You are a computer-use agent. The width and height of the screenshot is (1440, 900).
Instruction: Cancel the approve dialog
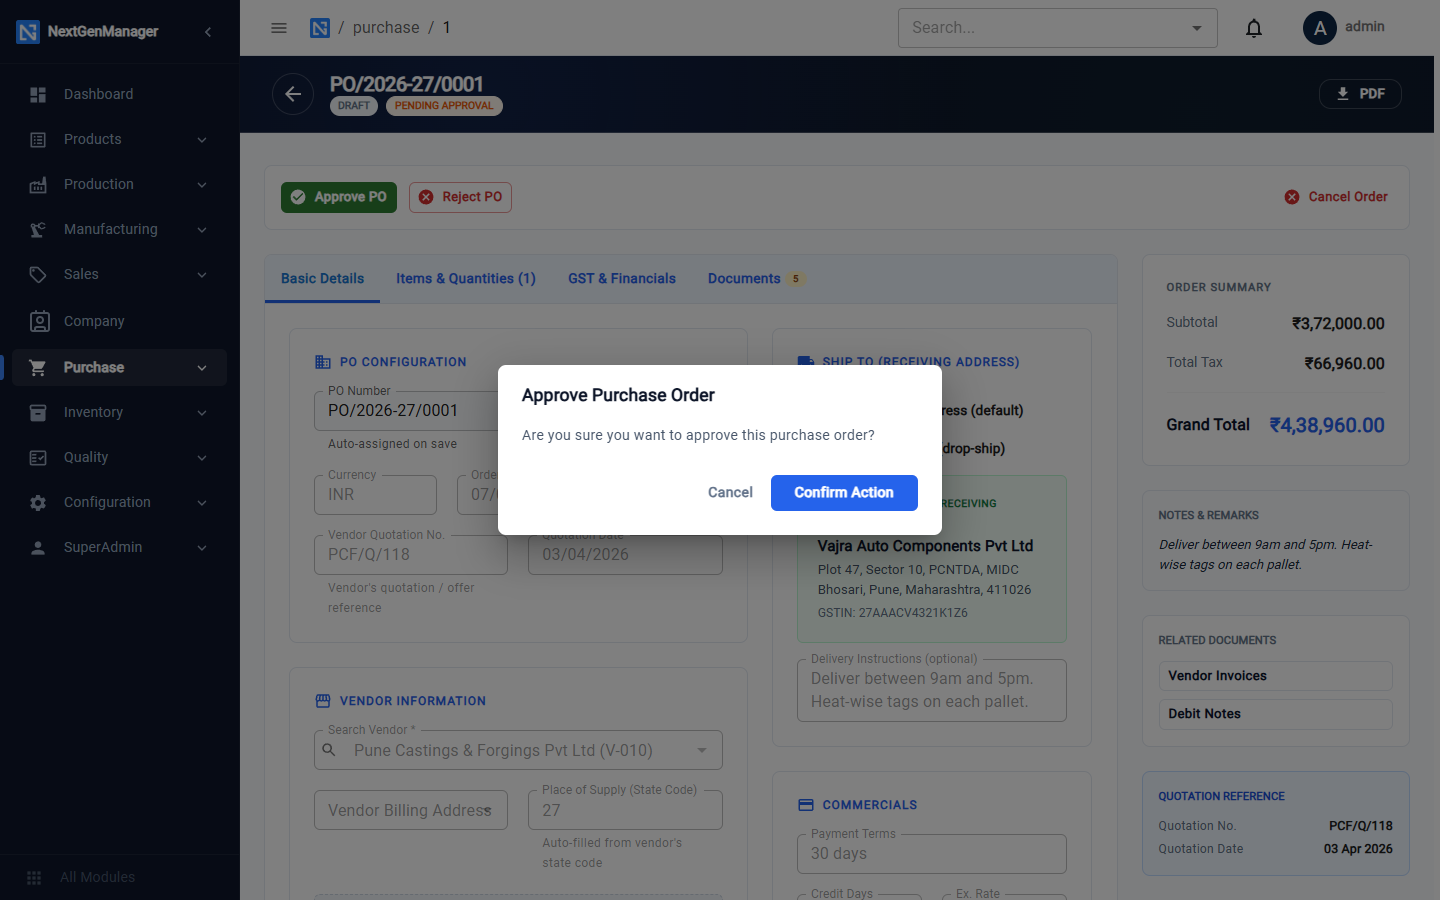click(730, 493)
